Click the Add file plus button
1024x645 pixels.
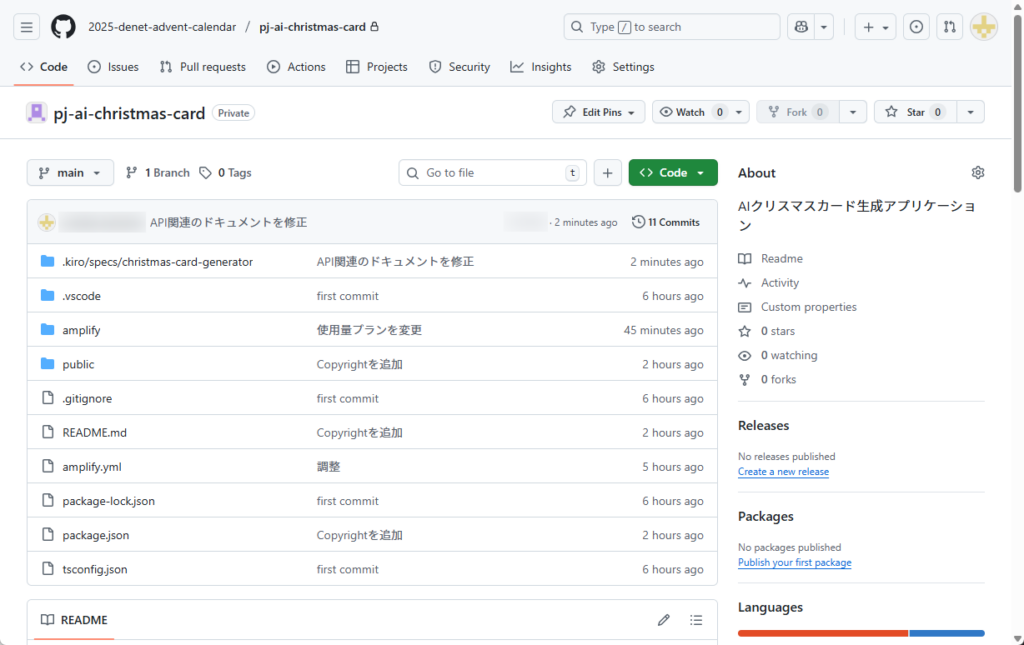607,173
